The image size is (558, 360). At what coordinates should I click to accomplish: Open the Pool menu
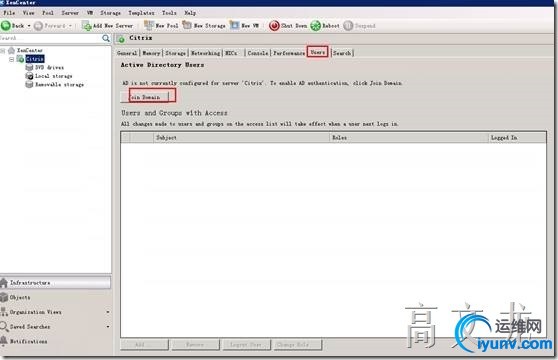click(x=48, y=13)
